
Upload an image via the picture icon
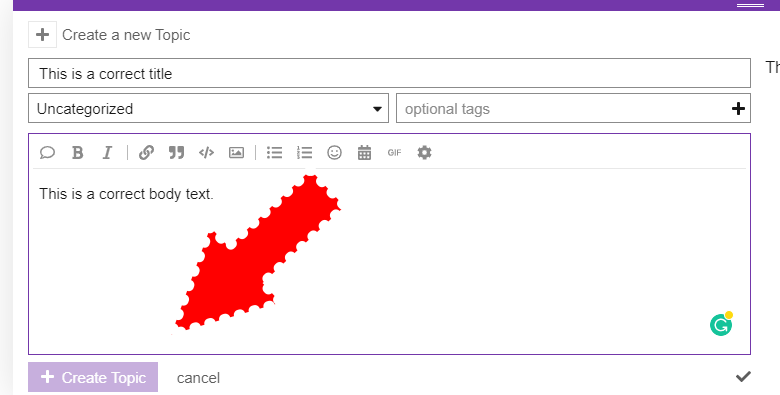tap(236, 152)
